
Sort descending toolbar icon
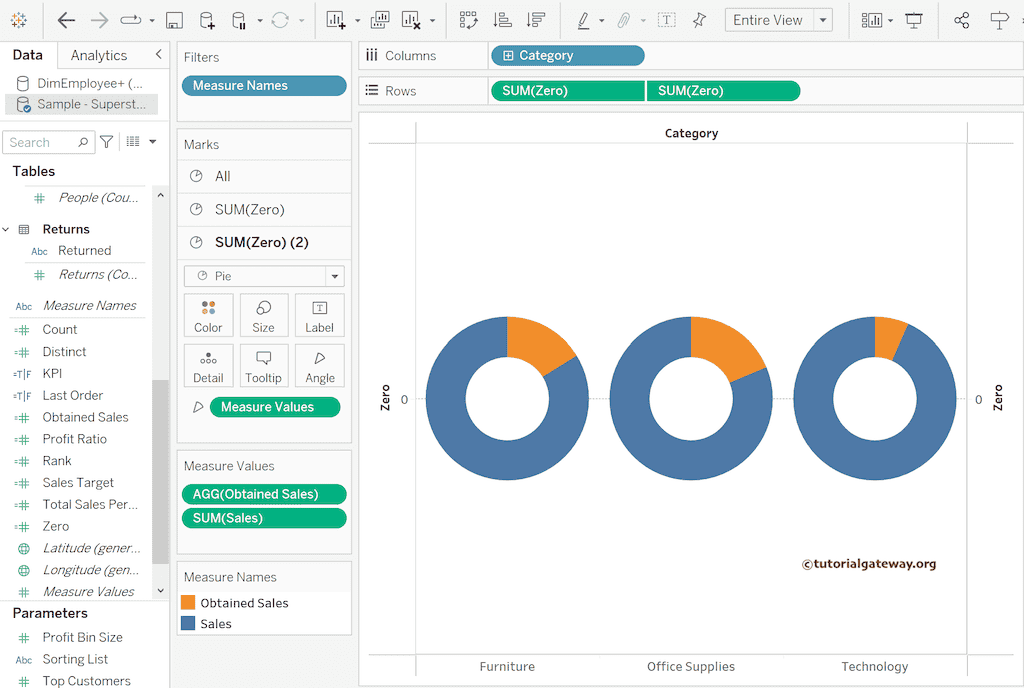click(536, 20)
